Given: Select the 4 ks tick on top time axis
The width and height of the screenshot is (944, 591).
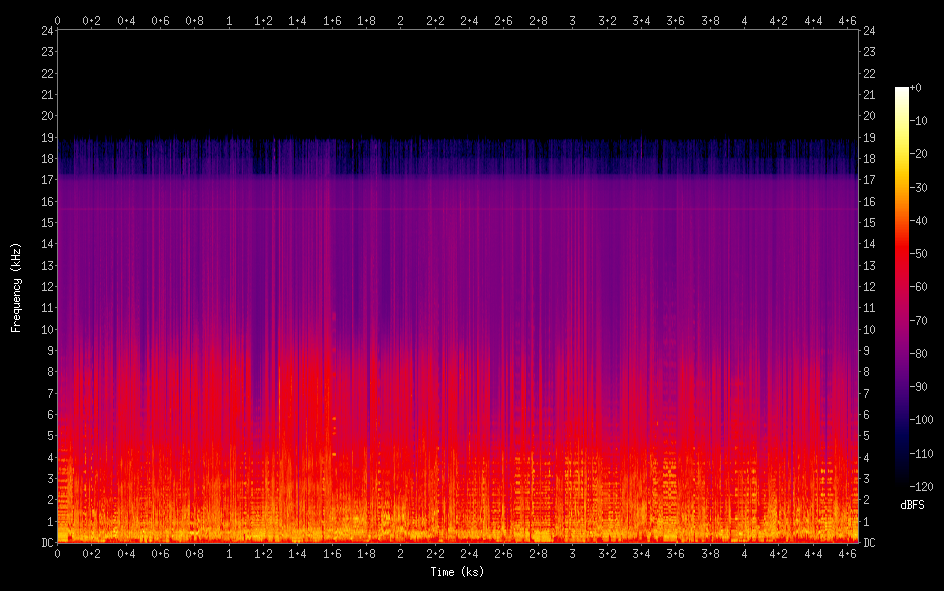Looking at the screenshot, I should point(744,19).
